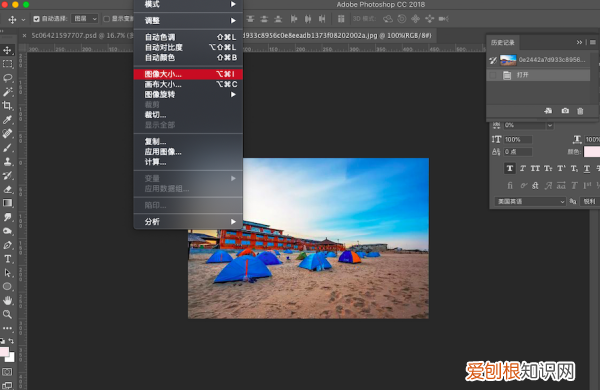Image resolution: width=600 pixels, height=390 pixels.
Task: Create new document from current state
Action: [x=548, y=111]
